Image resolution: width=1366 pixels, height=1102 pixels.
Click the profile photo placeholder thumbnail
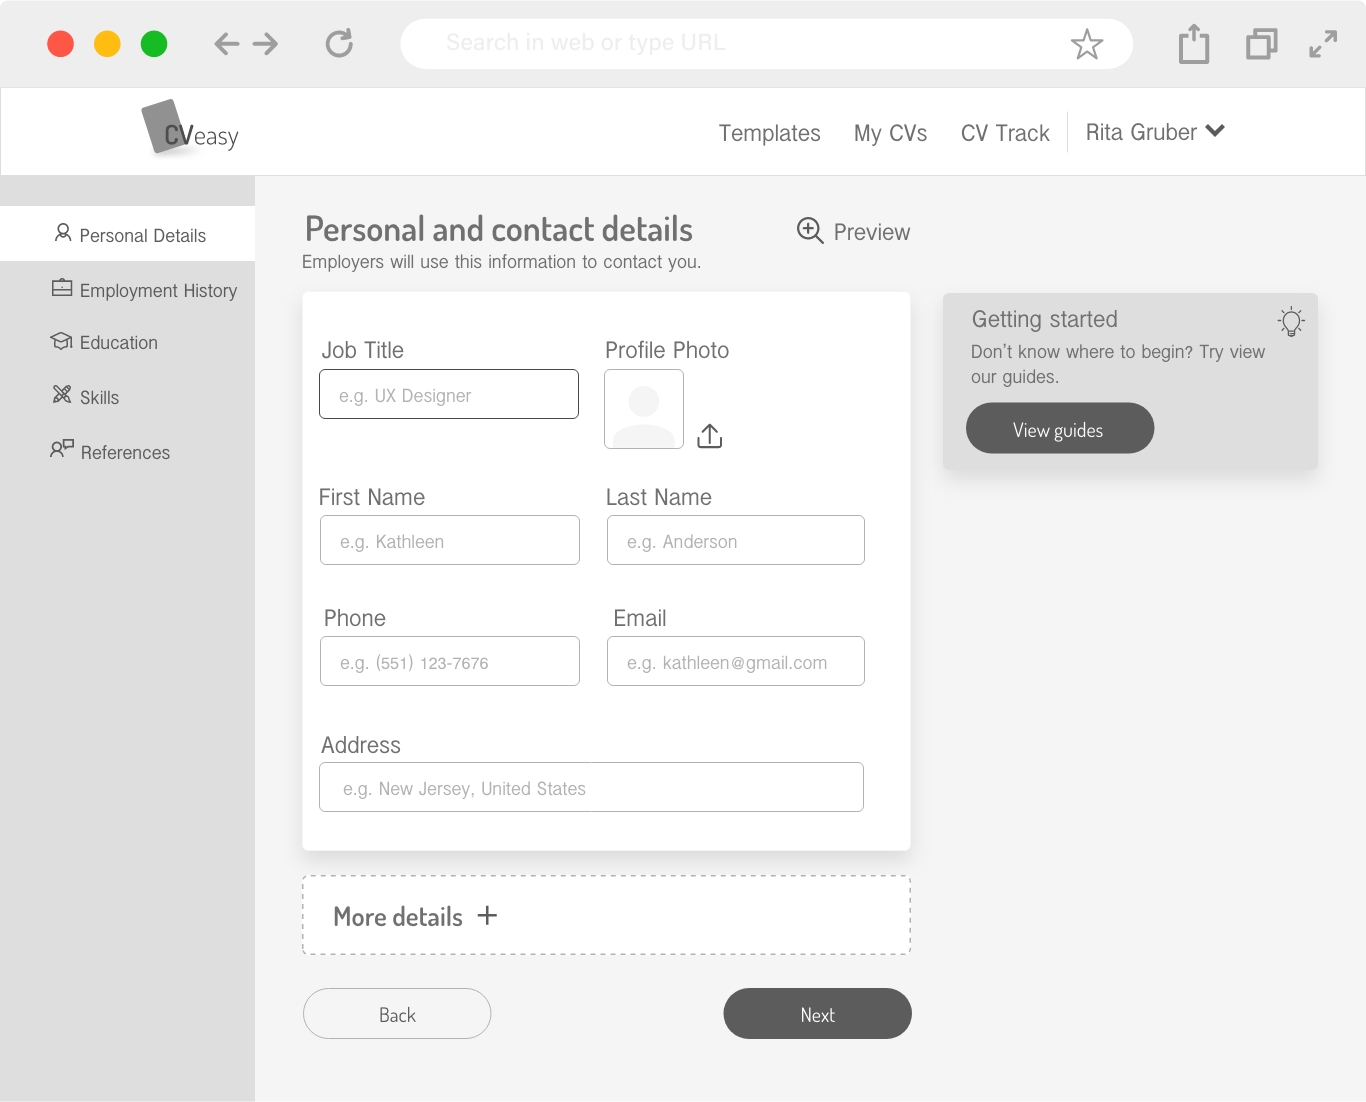[644, 409]
